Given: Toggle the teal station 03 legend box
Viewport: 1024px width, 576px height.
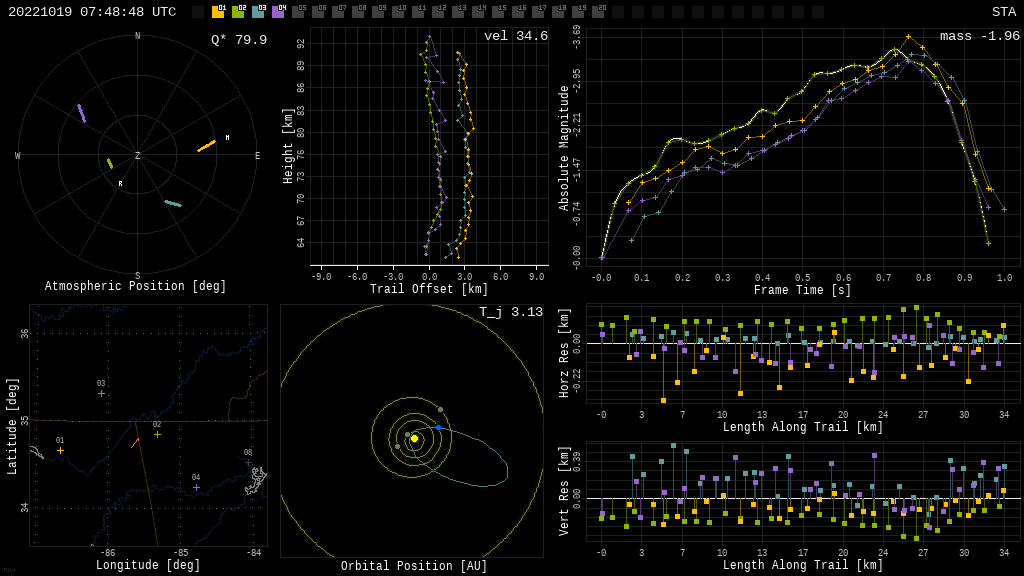Looking at the screenshot, I should point(258,12).
